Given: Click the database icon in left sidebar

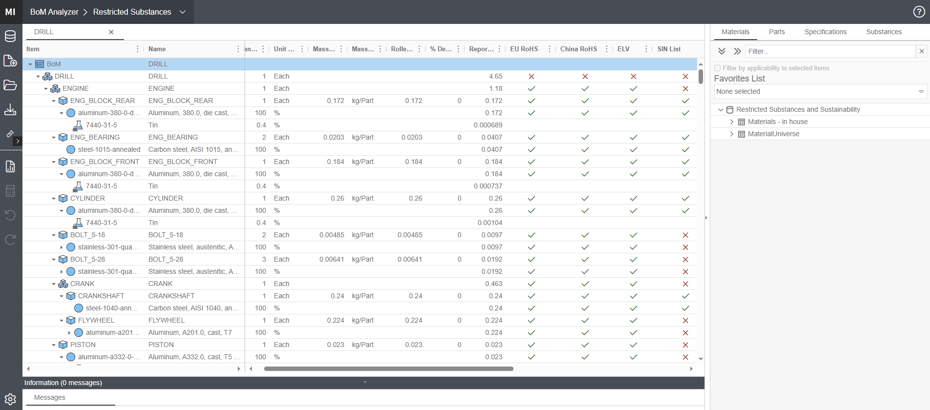Looking at the screenshot, I should (x=10, y=37).
